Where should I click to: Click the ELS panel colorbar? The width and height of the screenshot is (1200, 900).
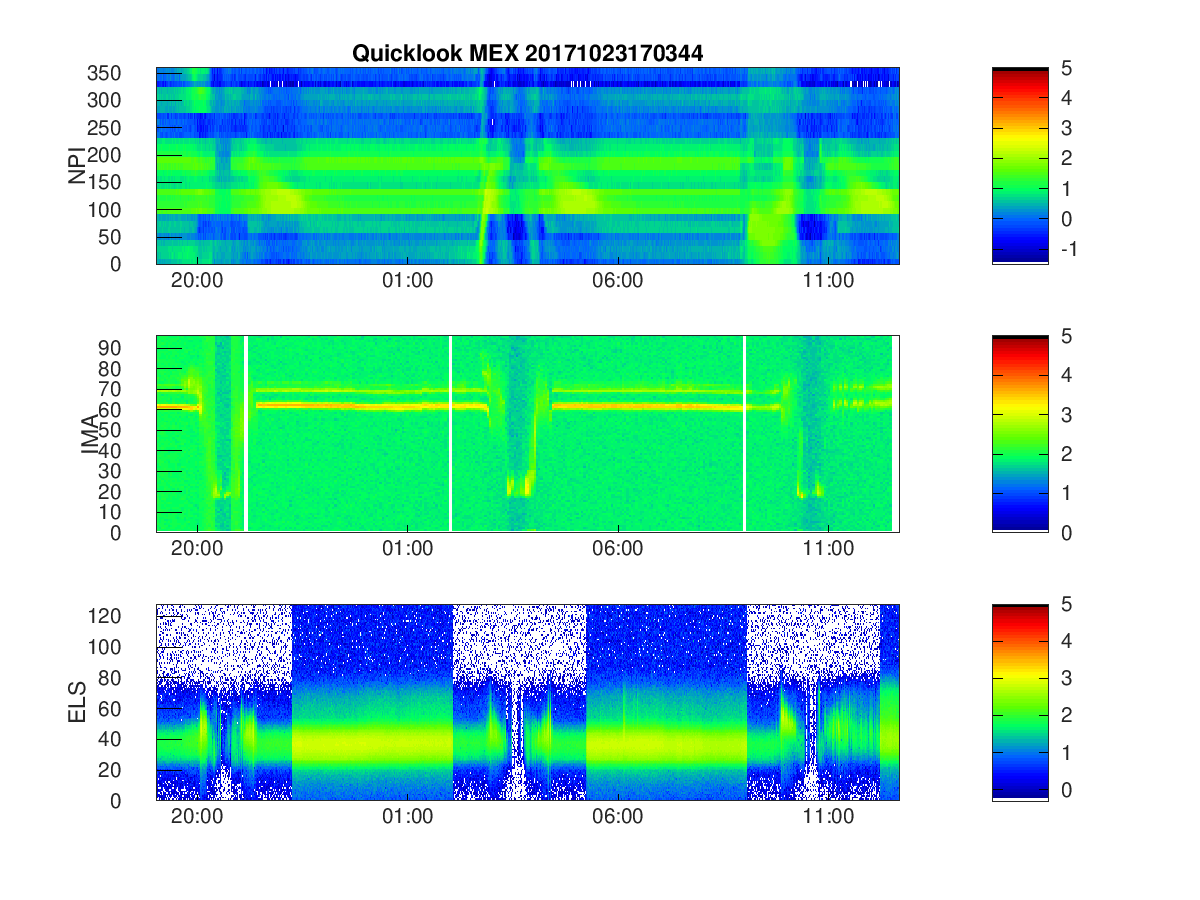1020,702
